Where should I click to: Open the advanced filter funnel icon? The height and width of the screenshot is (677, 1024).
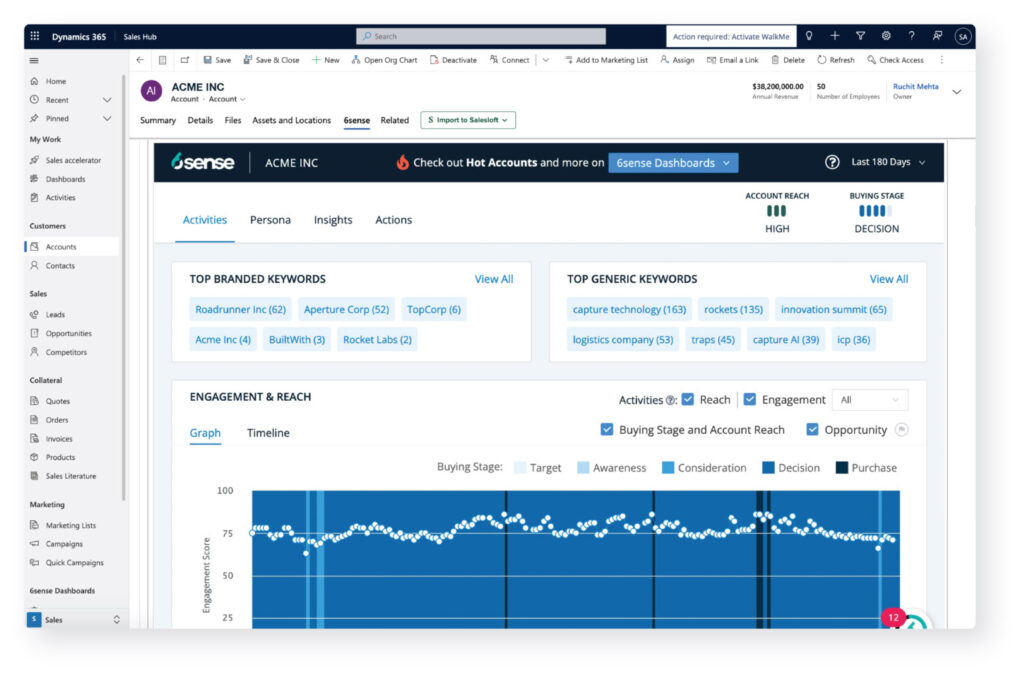click(x=860, y=36)
